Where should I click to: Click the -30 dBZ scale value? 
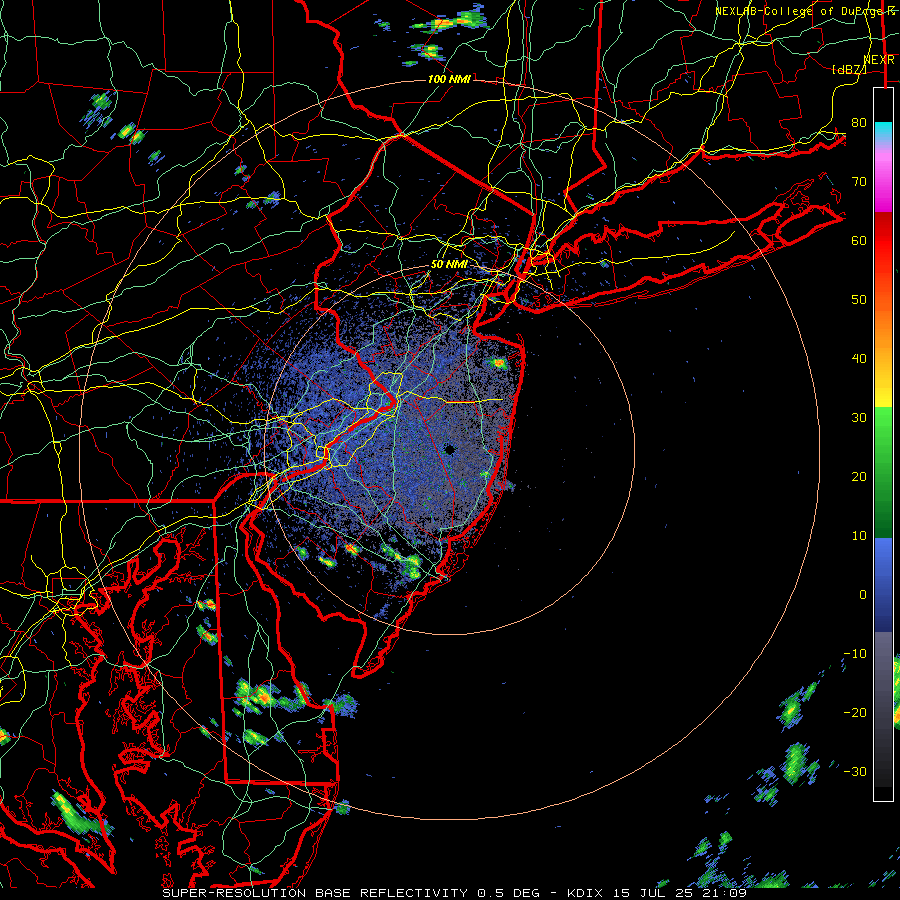tap(855, 772)
